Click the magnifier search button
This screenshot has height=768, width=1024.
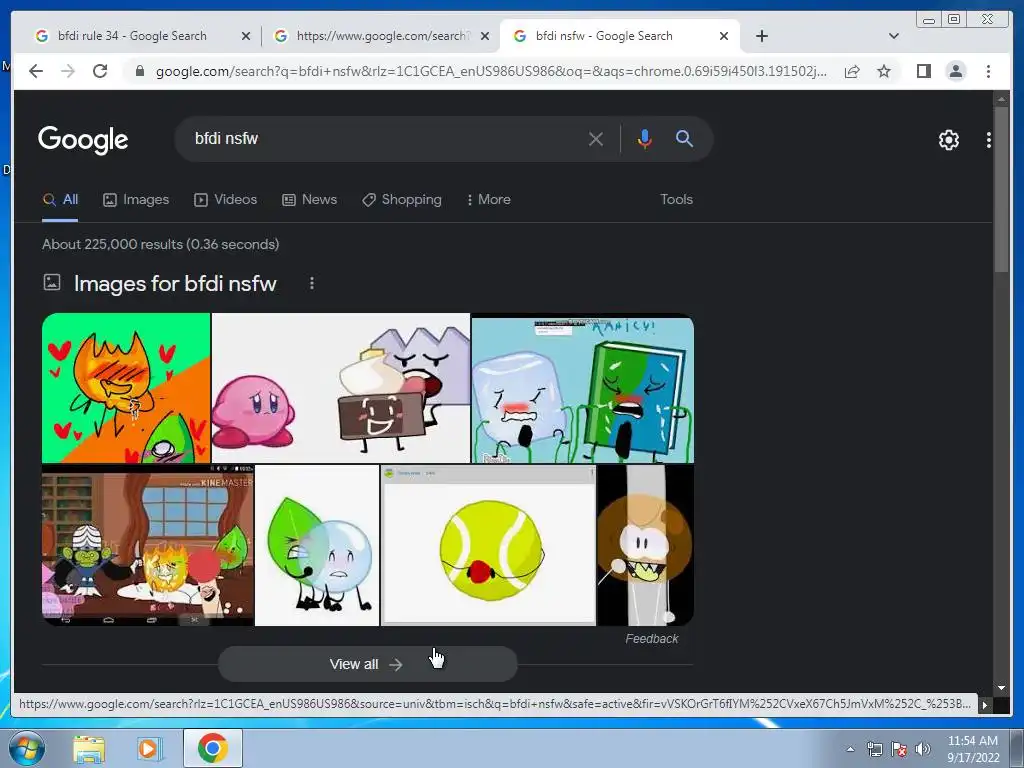pos(684,138)
